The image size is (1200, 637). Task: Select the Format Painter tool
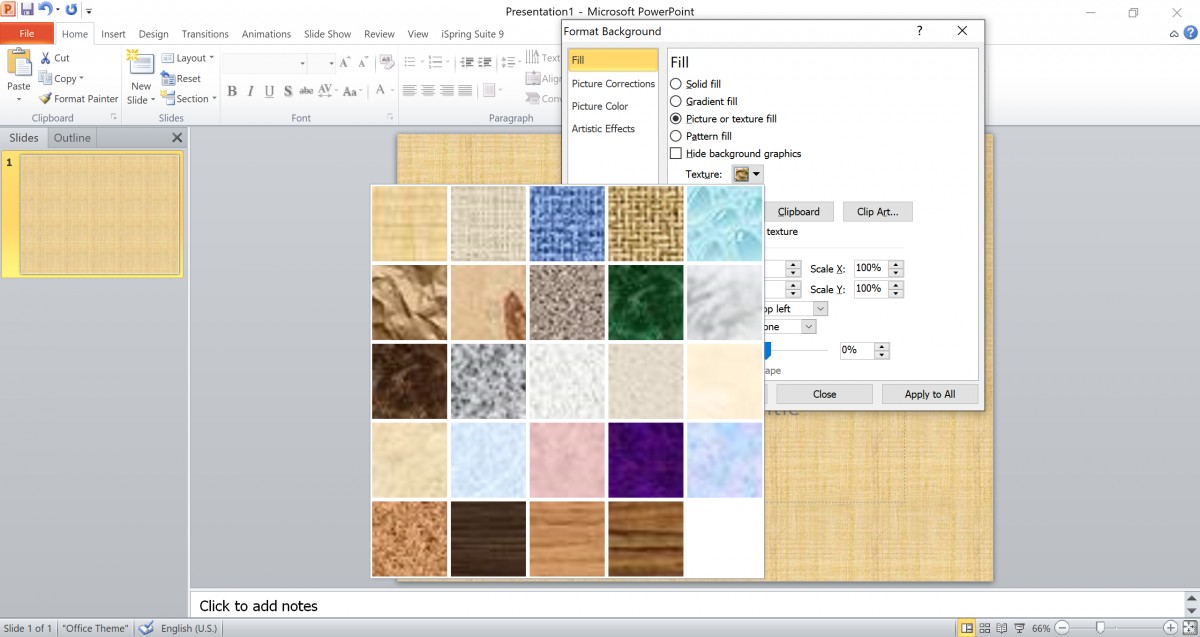78,98
